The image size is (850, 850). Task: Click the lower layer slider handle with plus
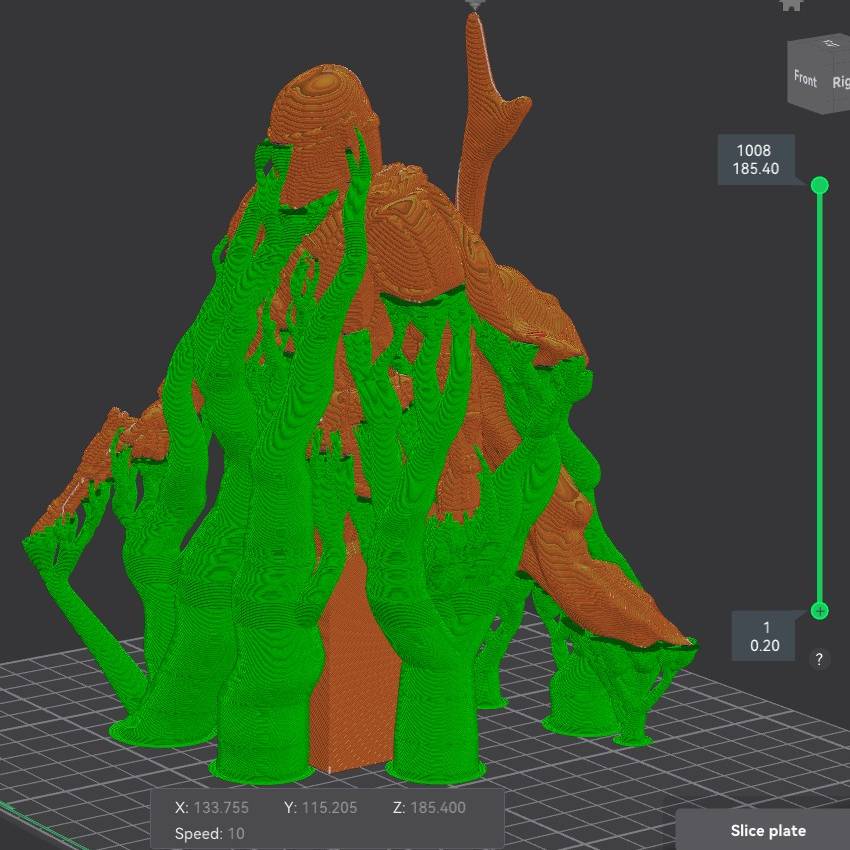pyautogui.click(x=820, y=611)
